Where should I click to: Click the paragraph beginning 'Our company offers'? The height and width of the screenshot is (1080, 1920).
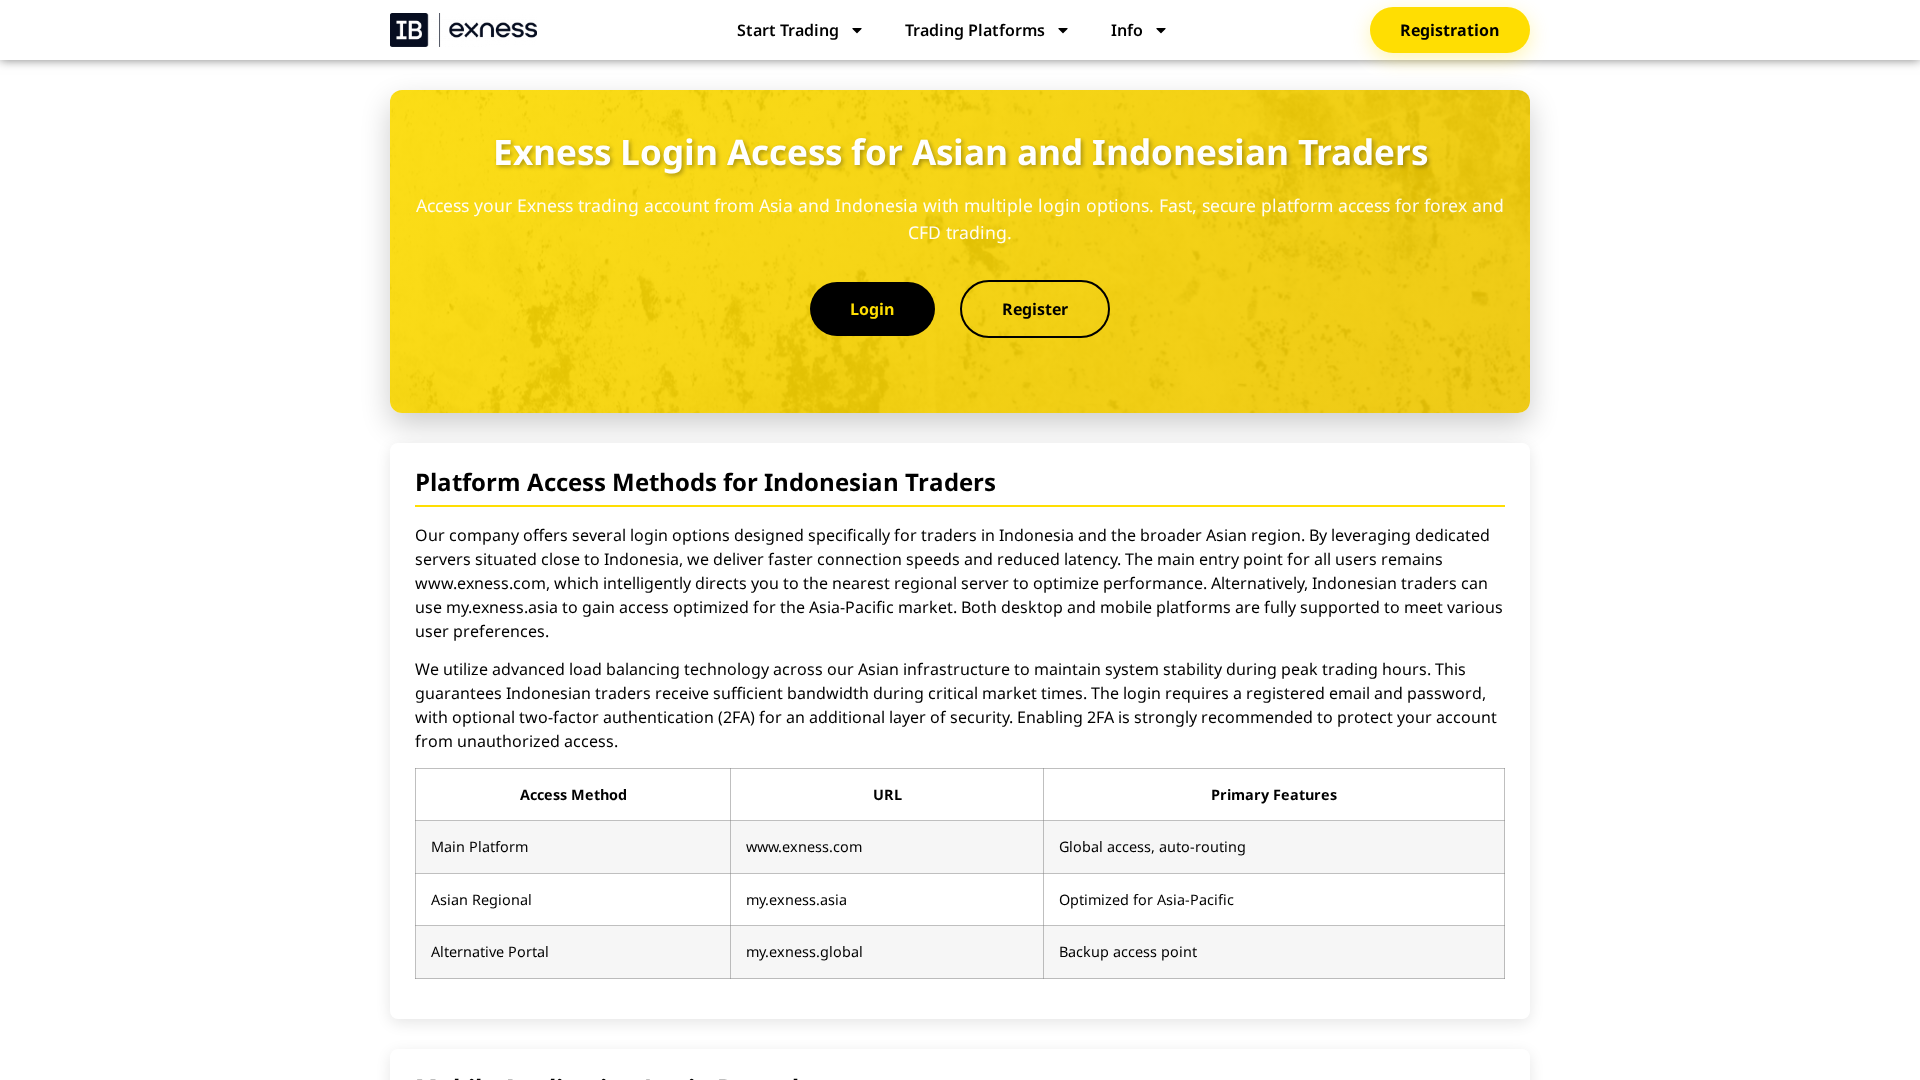click(x=960, y=583)
